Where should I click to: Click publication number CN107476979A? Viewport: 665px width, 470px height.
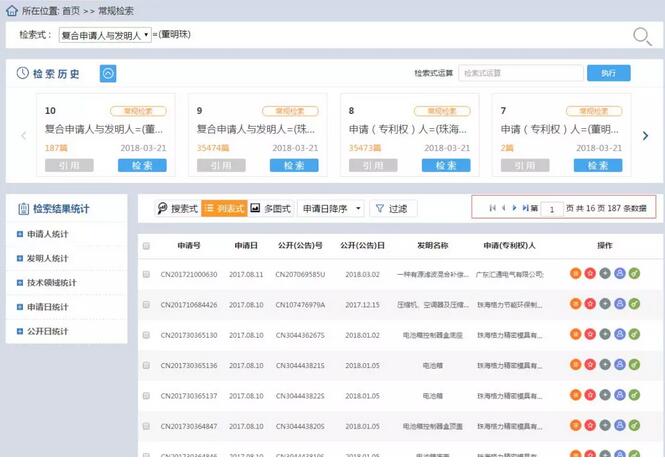click(x=300, y=305)
